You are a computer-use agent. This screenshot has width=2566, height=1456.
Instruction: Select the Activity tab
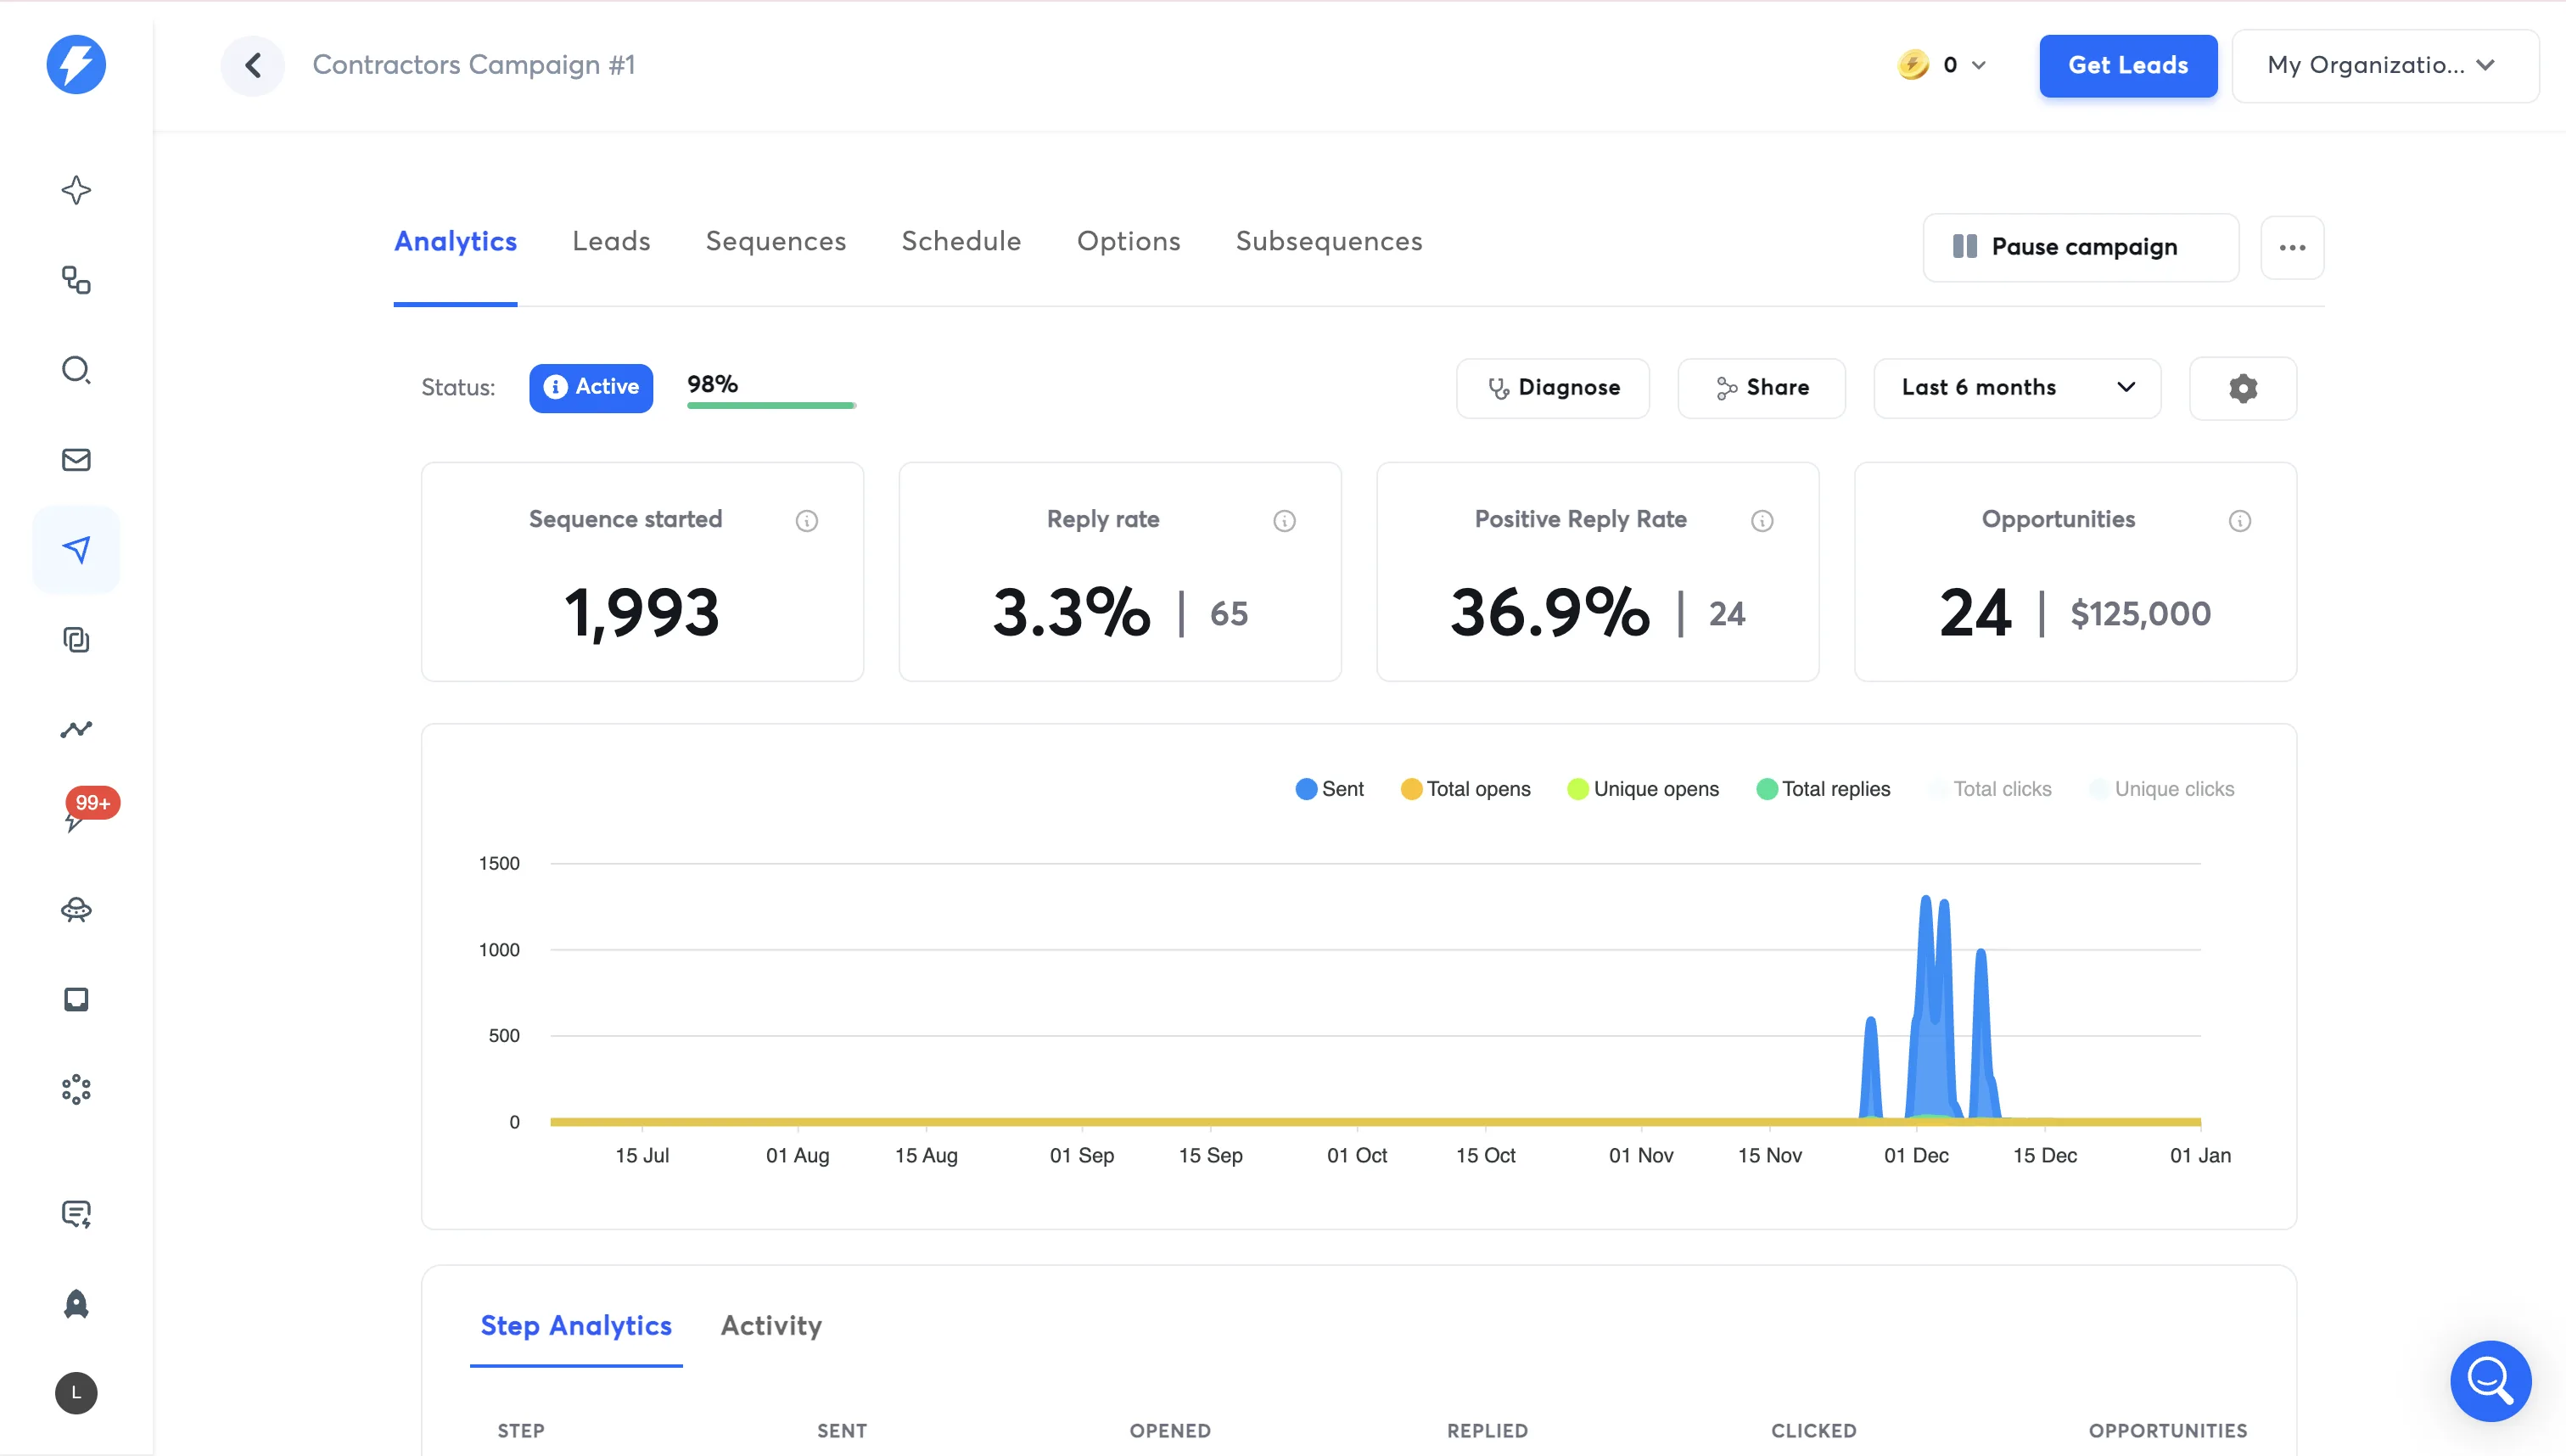pos(771,1326)
